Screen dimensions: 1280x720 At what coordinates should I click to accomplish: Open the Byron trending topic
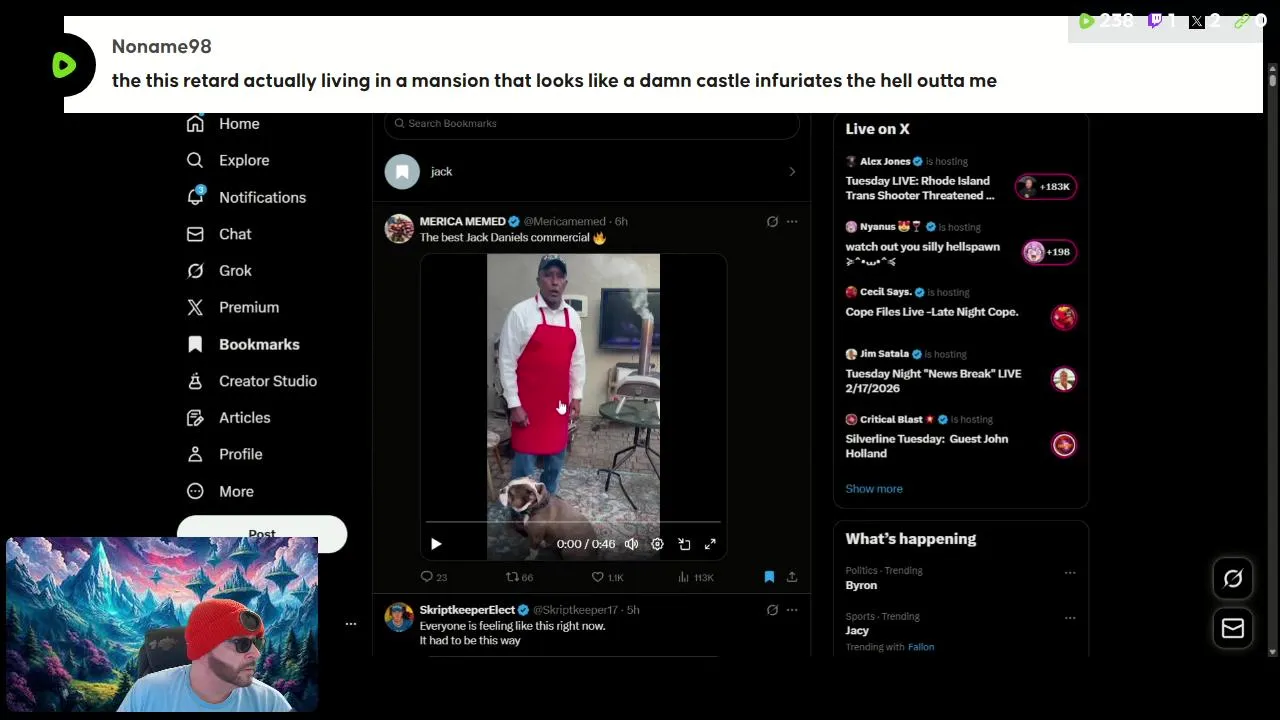click(x=861, y=585)
